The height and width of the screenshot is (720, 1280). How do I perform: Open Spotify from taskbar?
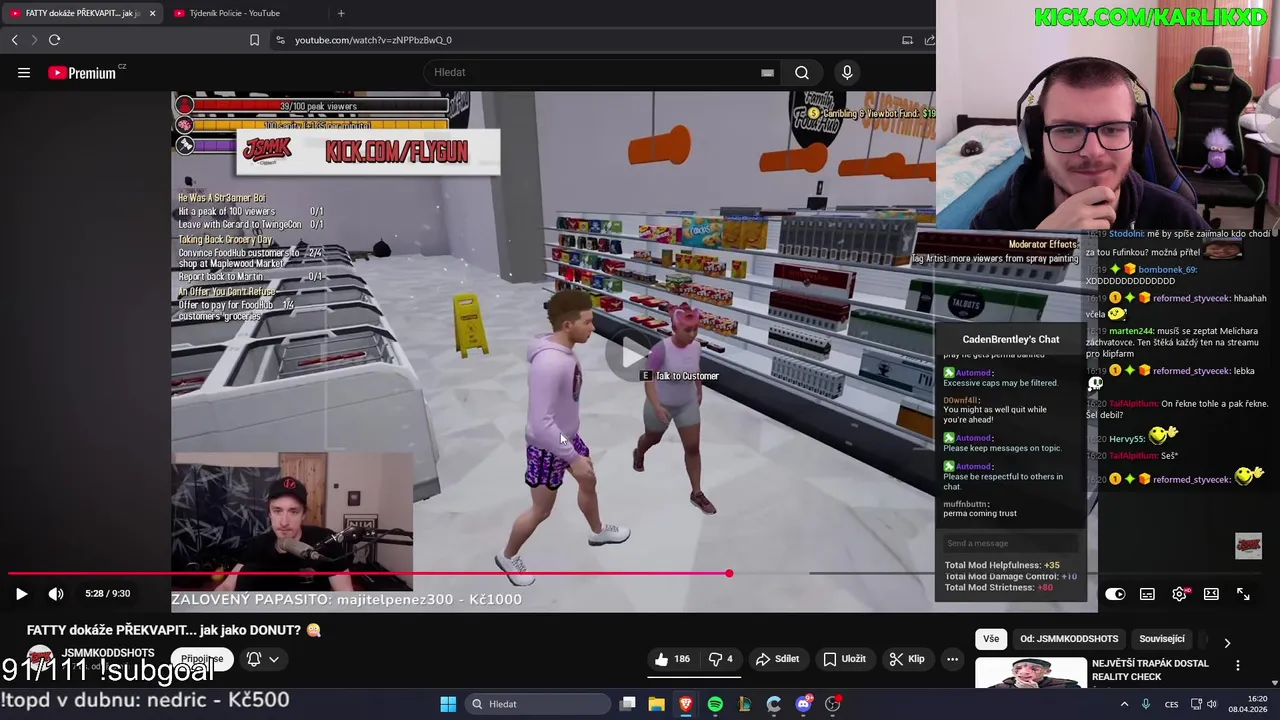[x=715, y=704]
